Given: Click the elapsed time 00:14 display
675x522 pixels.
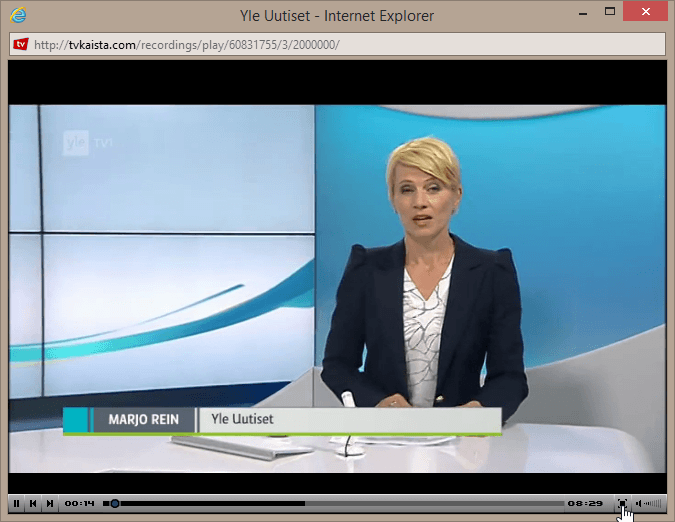Looking at the screenshot, I should 79,503.
